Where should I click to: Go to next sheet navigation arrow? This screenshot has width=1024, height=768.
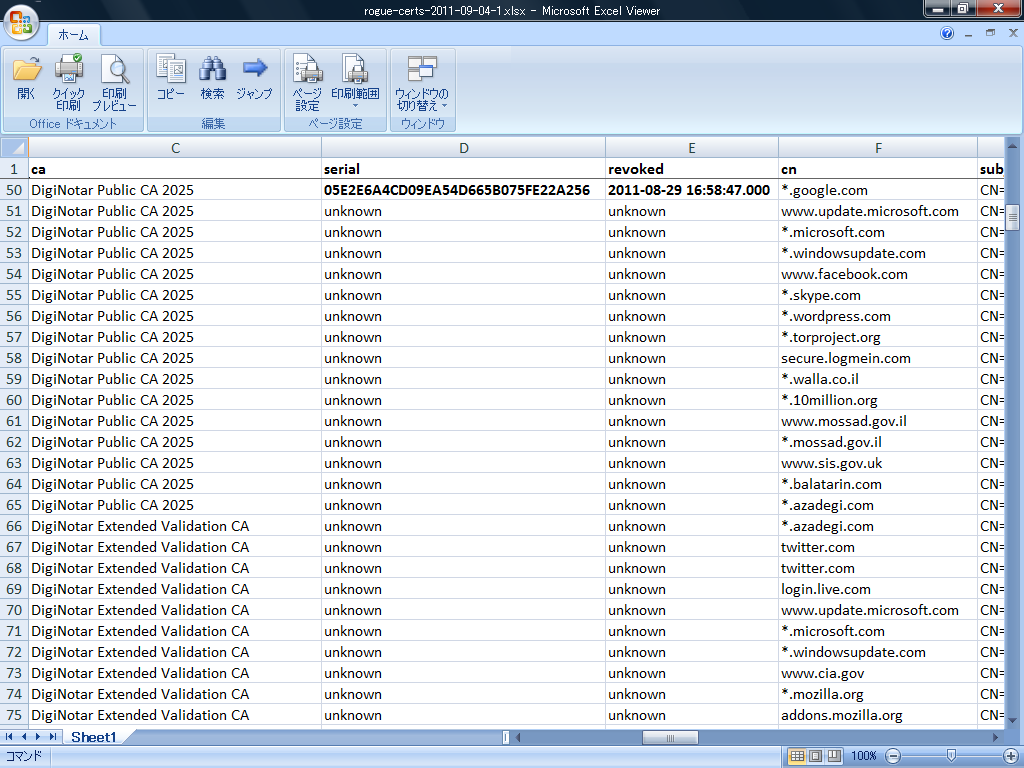tap(38, 737)
